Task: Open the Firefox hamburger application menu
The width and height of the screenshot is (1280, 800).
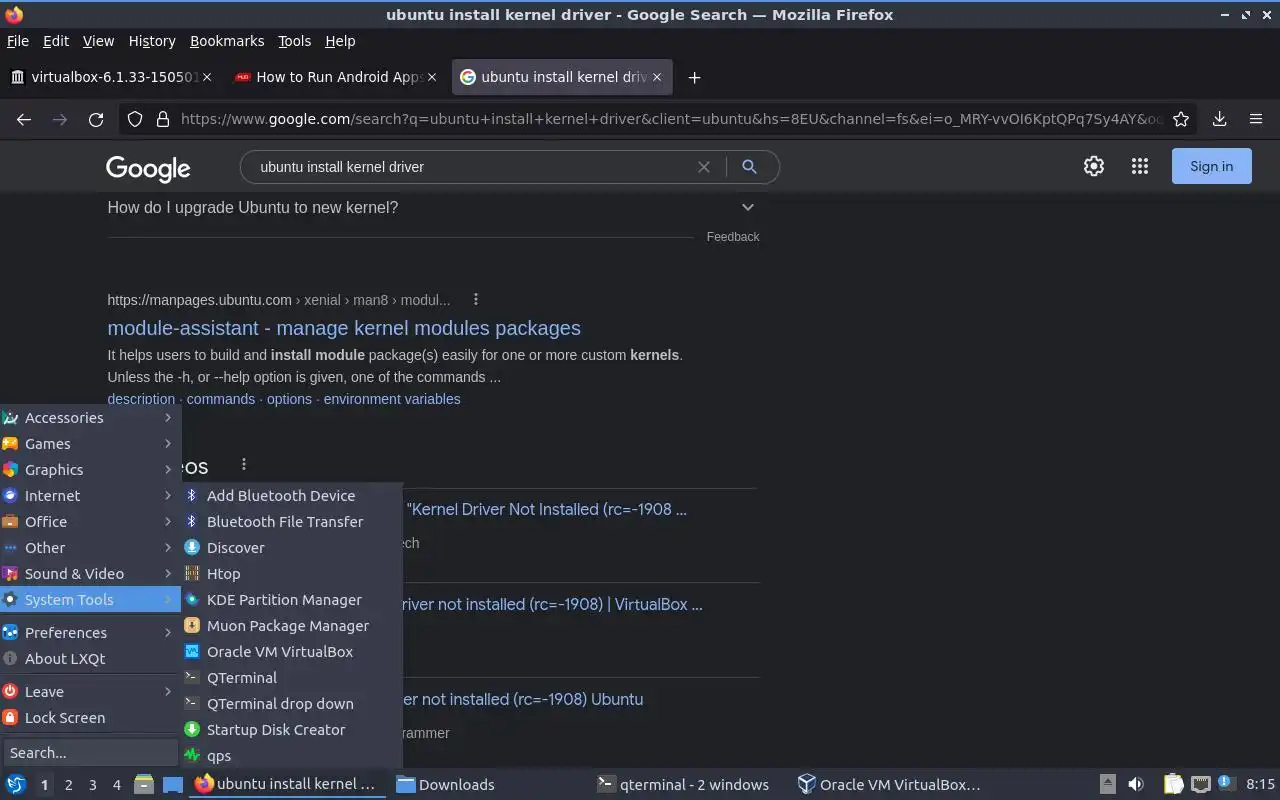Action: tap(1256, 119)
